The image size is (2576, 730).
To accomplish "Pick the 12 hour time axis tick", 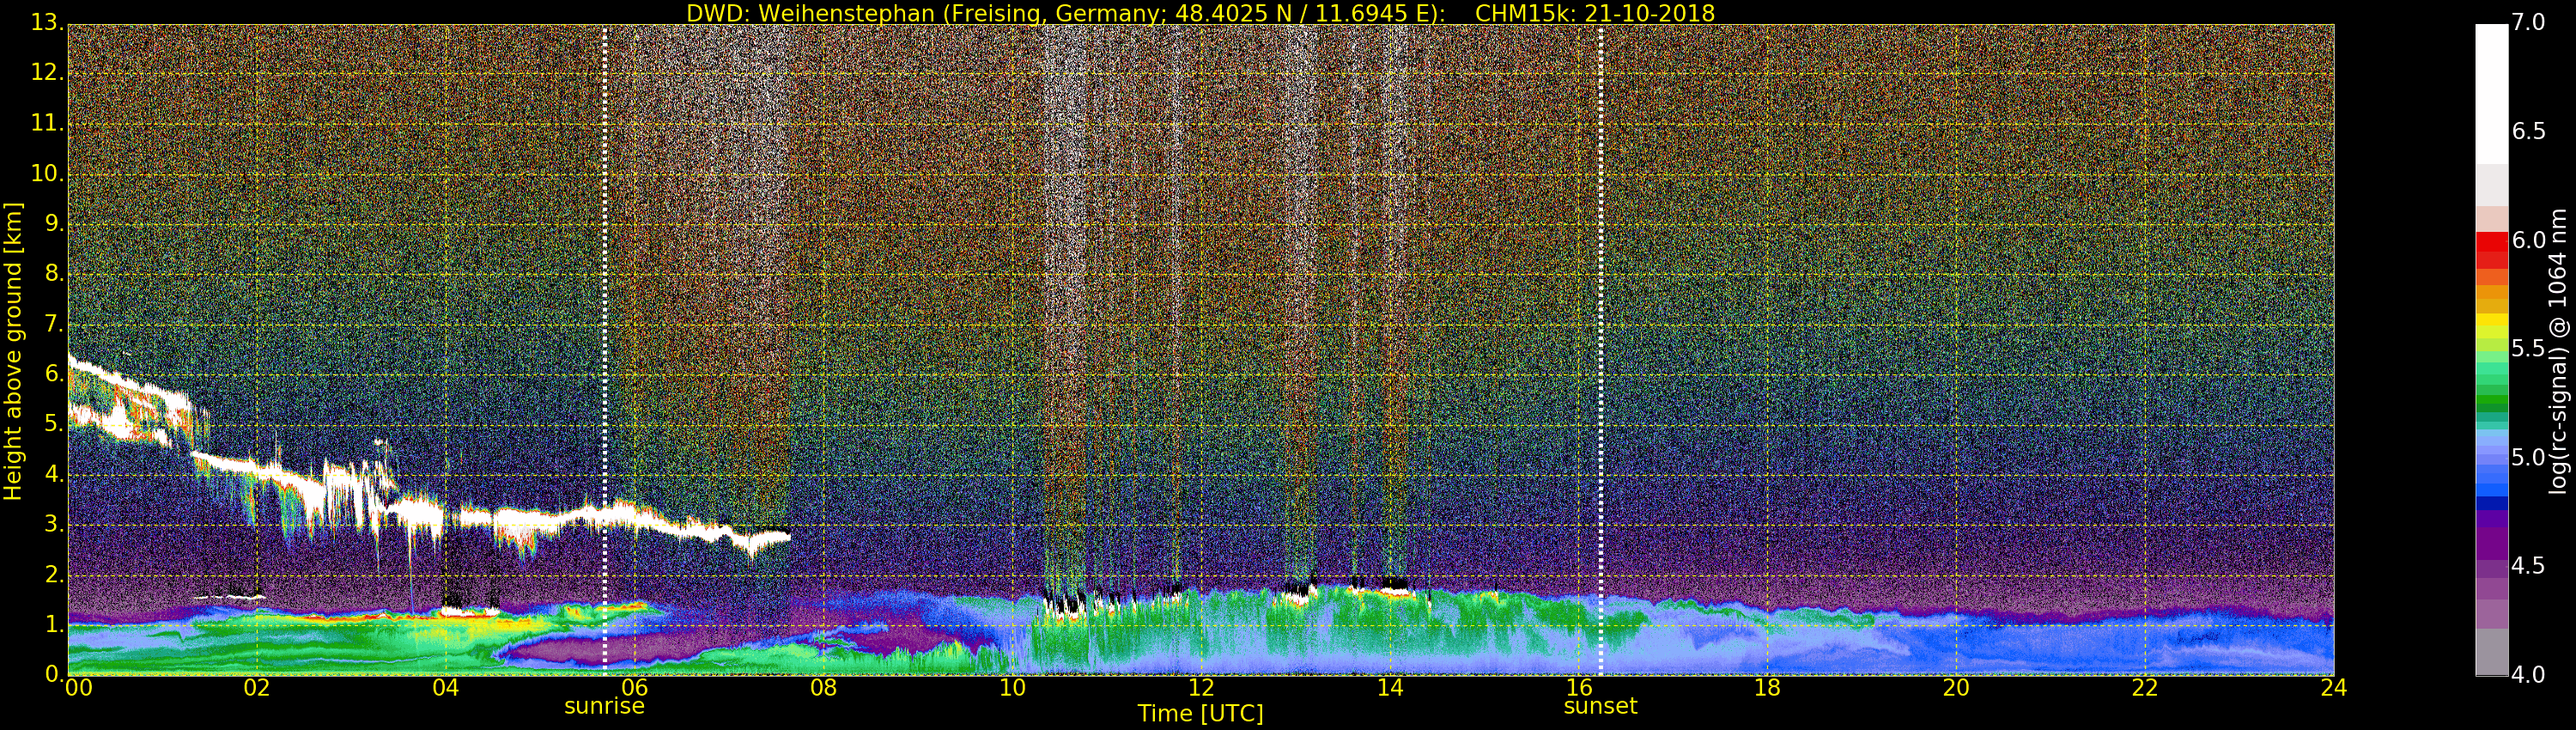I will tap(1201, 688).
